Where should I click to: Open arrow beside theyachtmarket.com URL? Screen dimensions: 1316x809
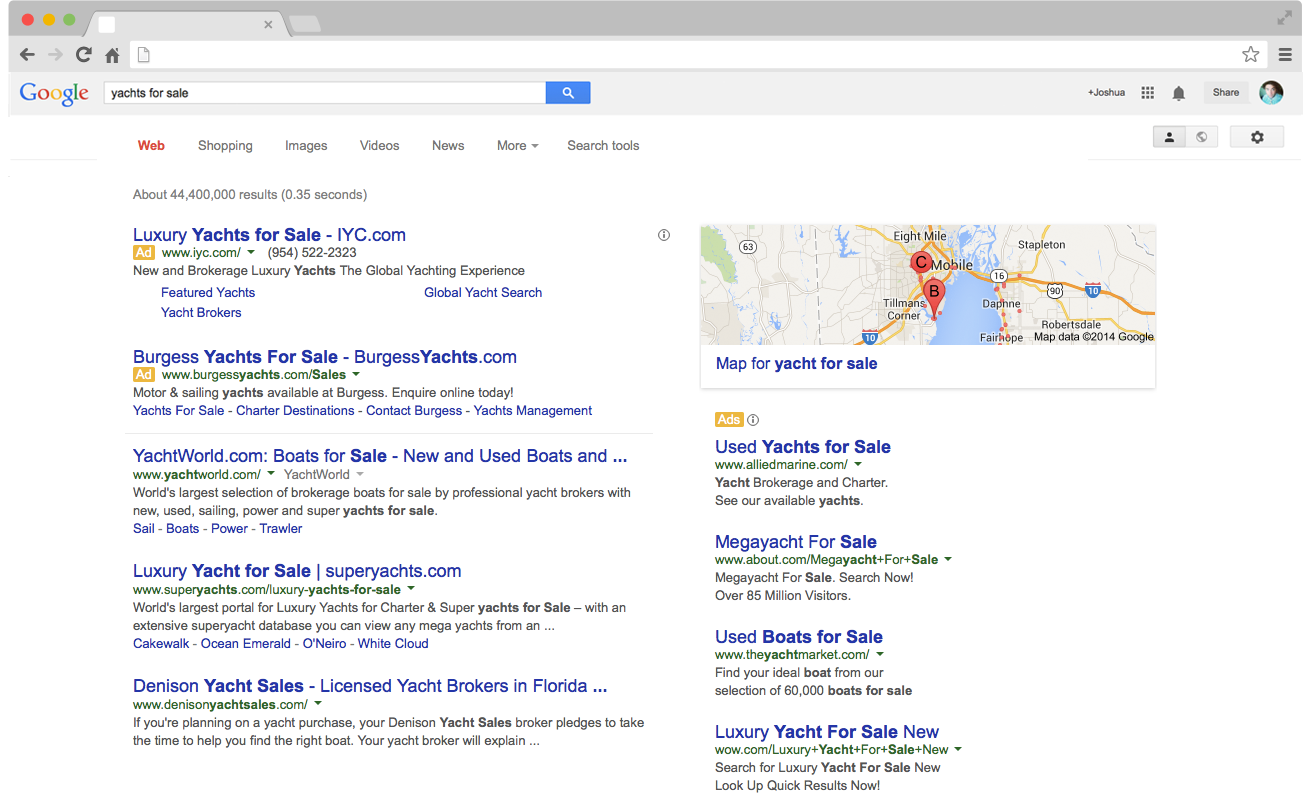(880, 654)
